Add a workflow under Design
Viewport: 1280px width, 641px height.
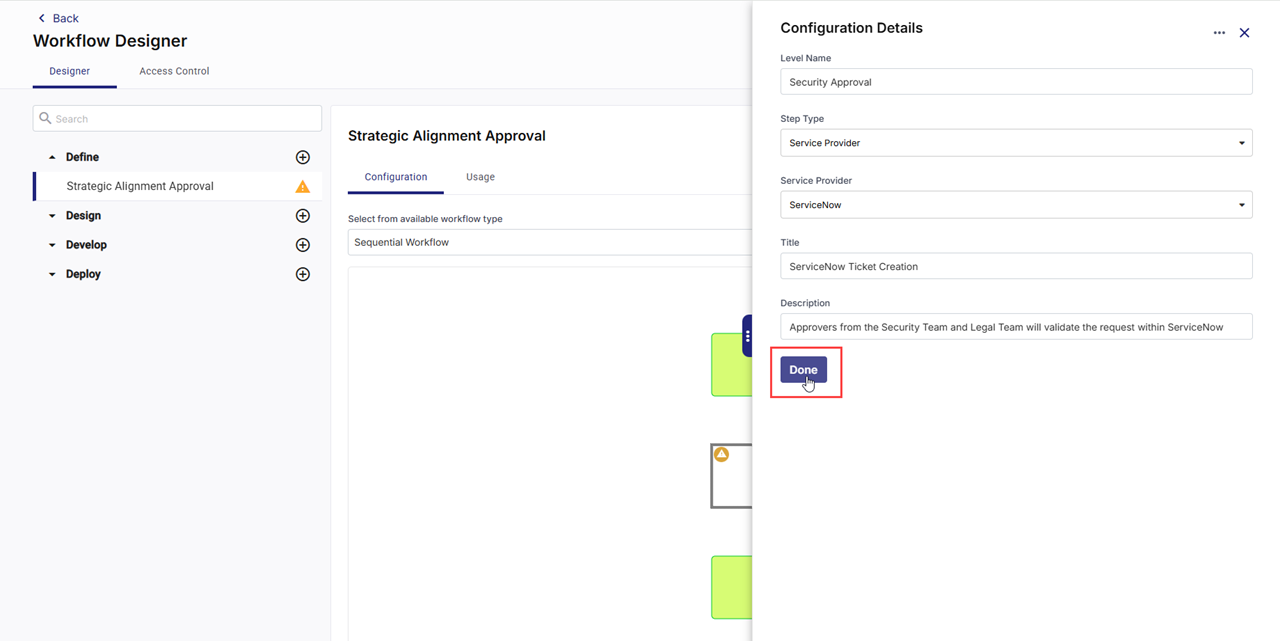(x=303, y=216)
